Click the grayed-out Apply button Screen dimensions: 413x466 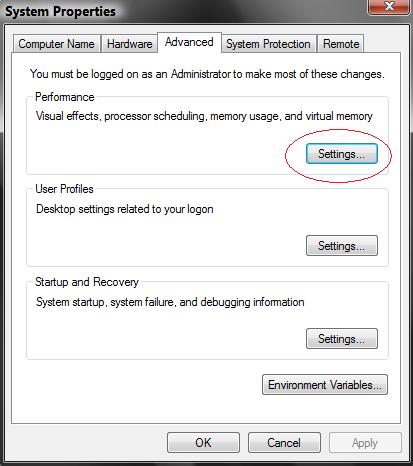(365, 443)
